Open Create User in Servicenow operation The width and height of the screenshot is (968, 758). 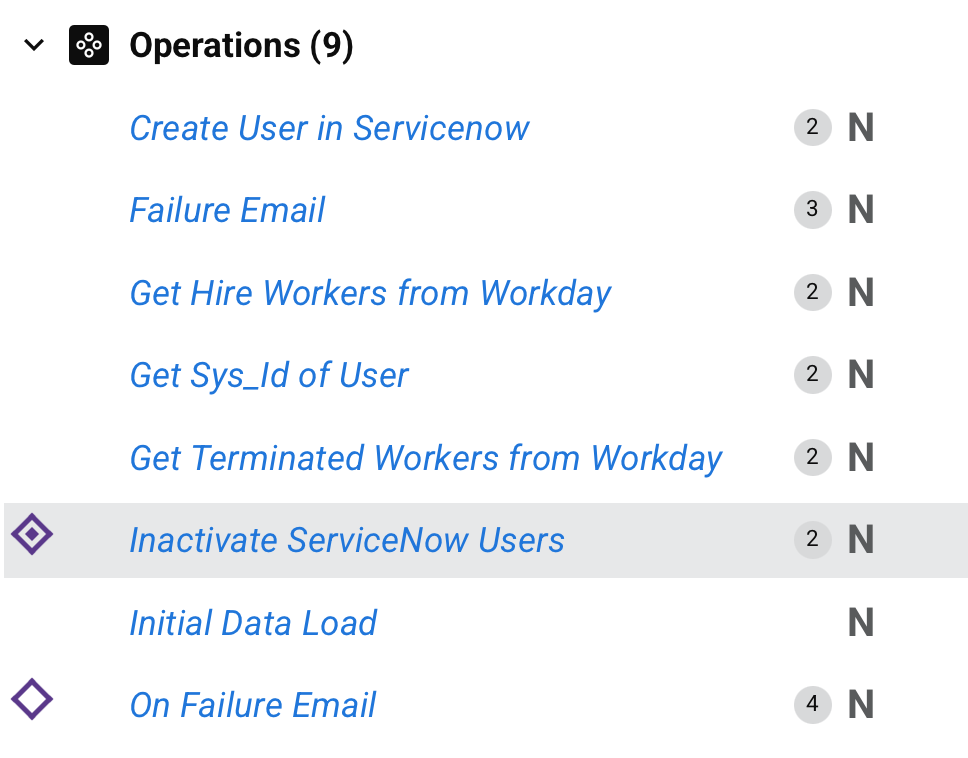coord(329,128)
